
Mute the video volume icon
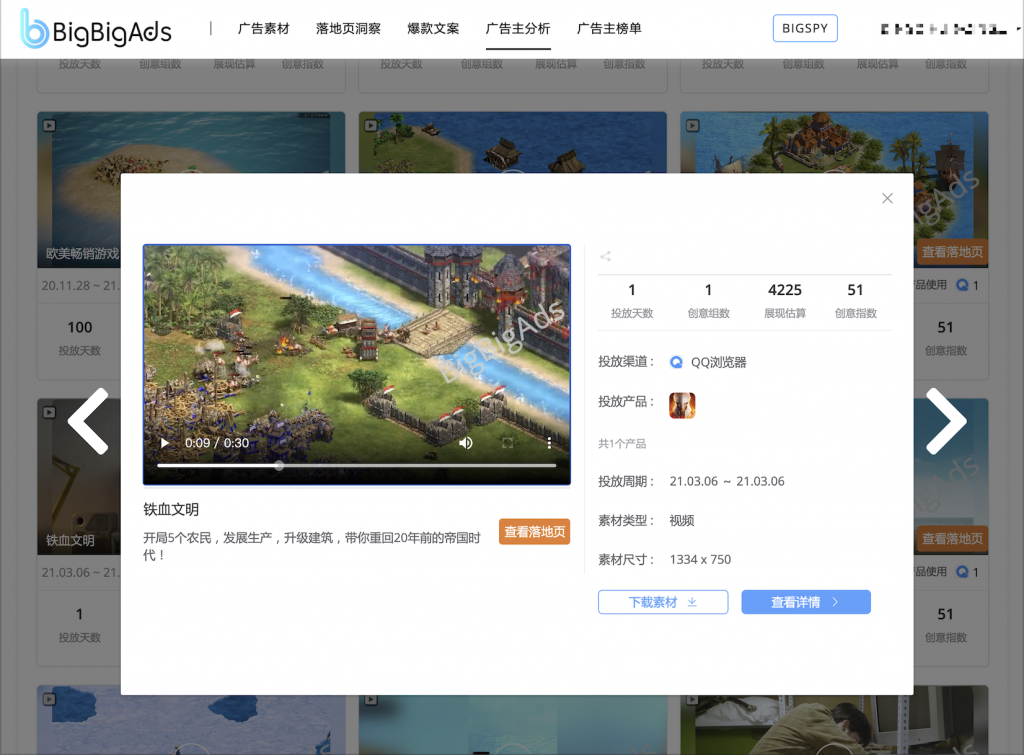click(x=466, y=443)
